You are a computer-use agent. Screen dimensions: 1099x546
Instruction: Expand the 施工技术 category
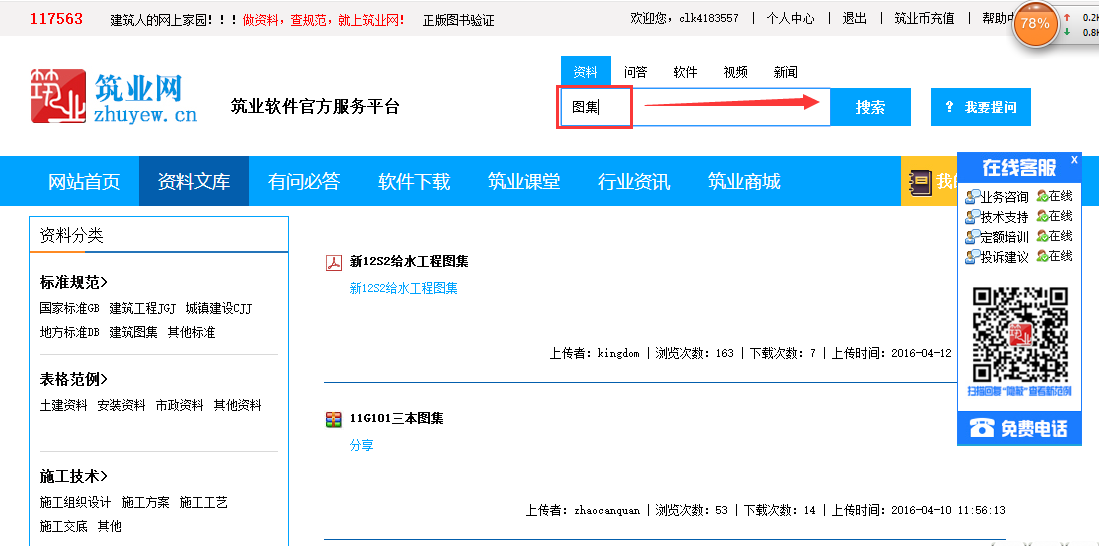pyautogui.click(x=74, y=476)
